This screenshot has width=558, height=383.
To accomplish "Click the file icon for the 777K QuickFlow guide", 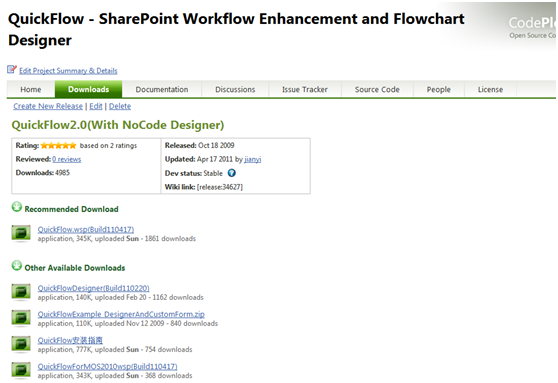I will coord(21,344).
